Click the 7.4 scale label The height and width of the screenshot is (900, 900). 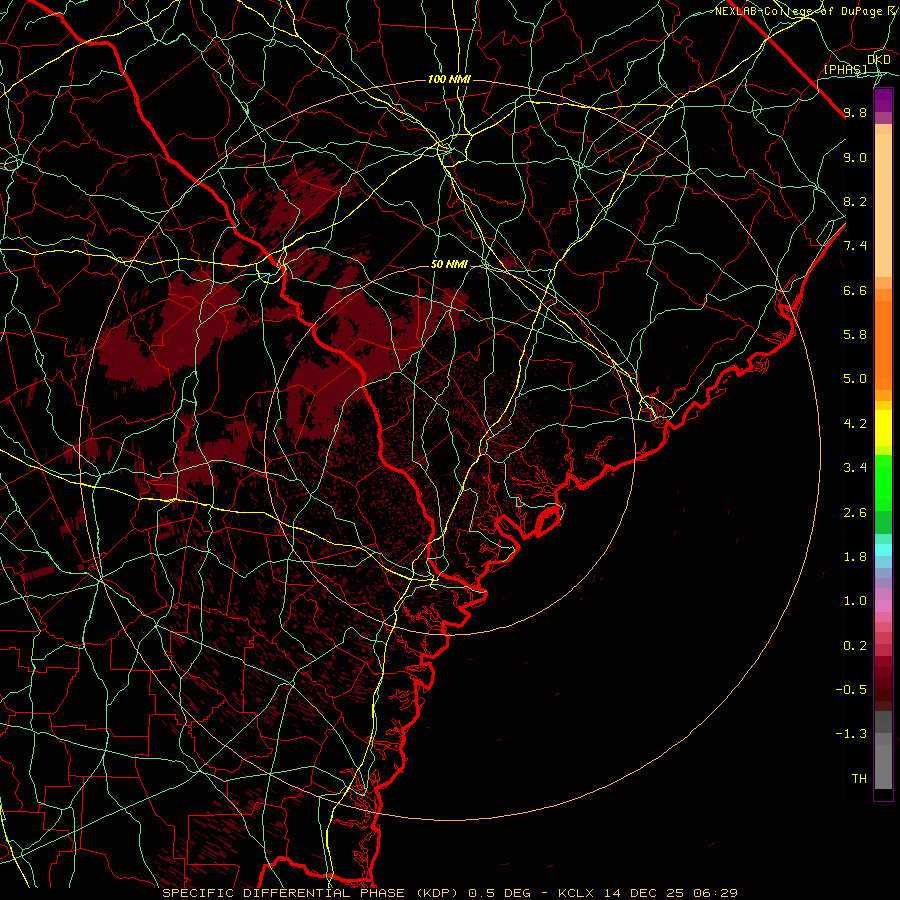pos(855,246)
